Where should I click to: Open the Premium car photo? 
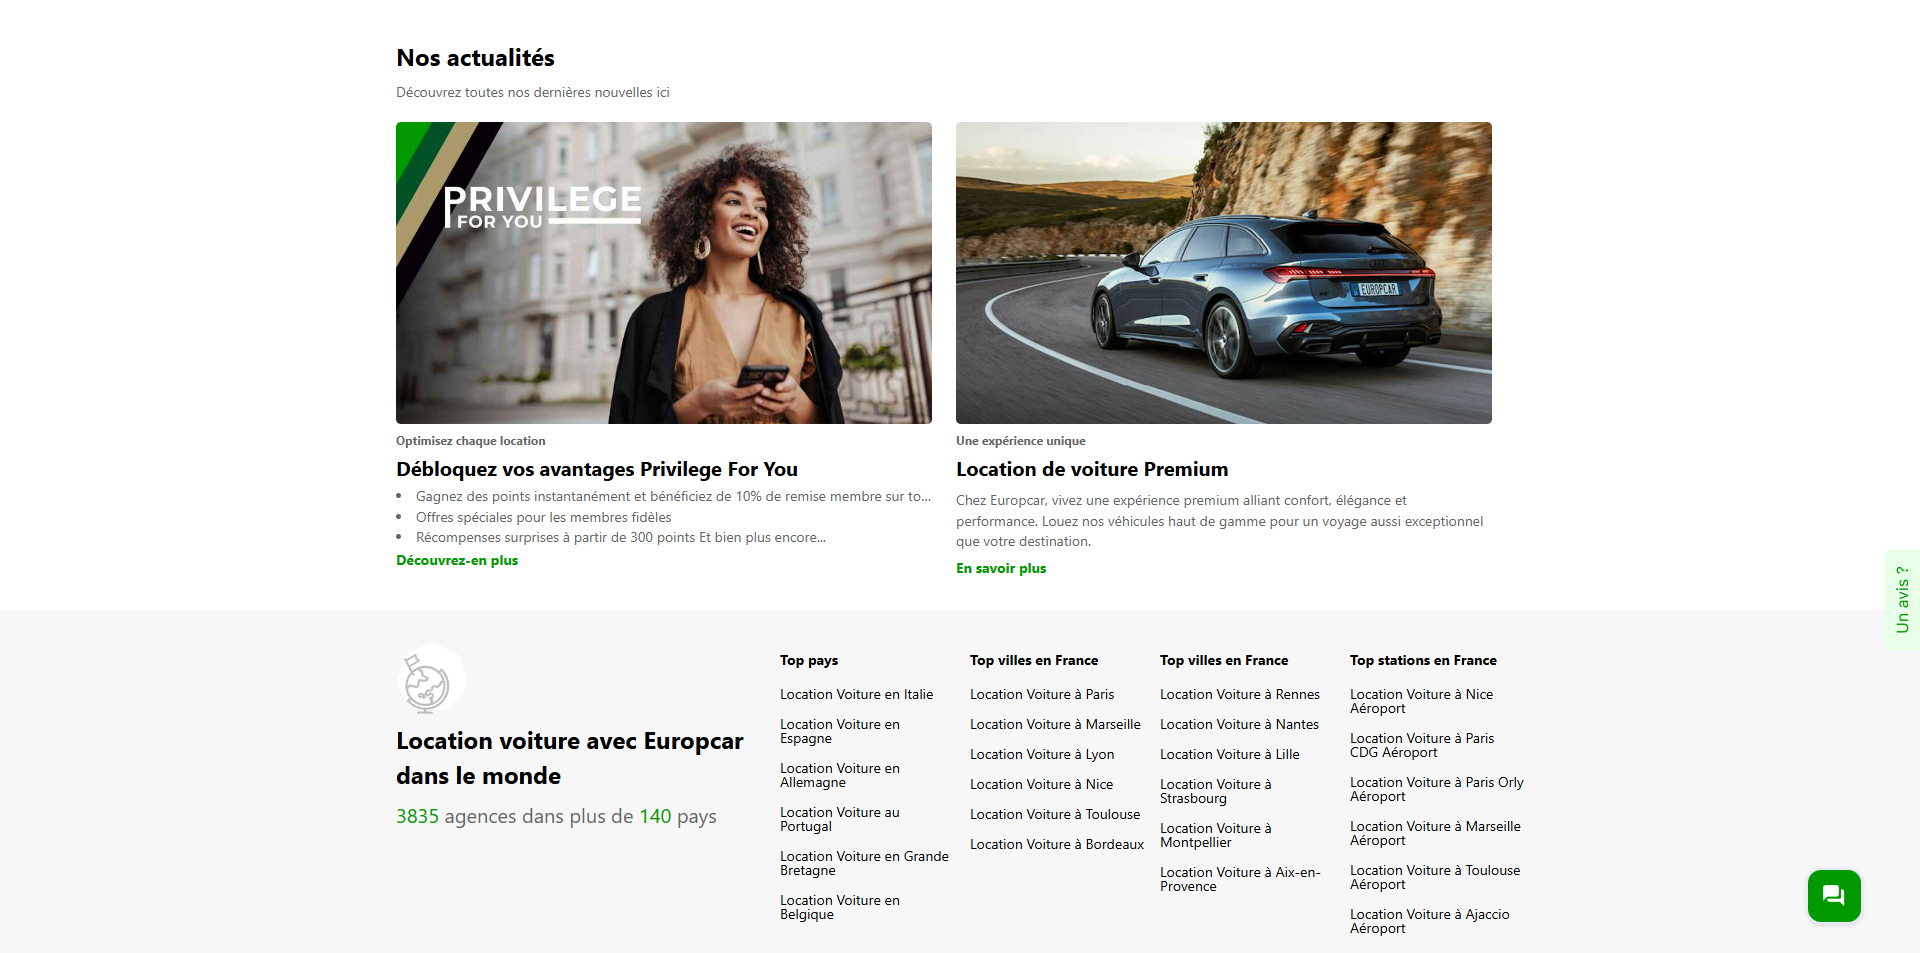click(1224, 273)
